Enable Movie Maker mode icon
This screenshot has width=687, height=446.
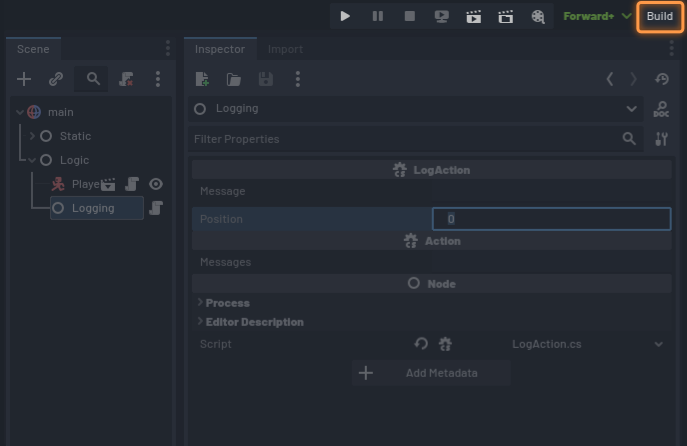coord(538,16)
